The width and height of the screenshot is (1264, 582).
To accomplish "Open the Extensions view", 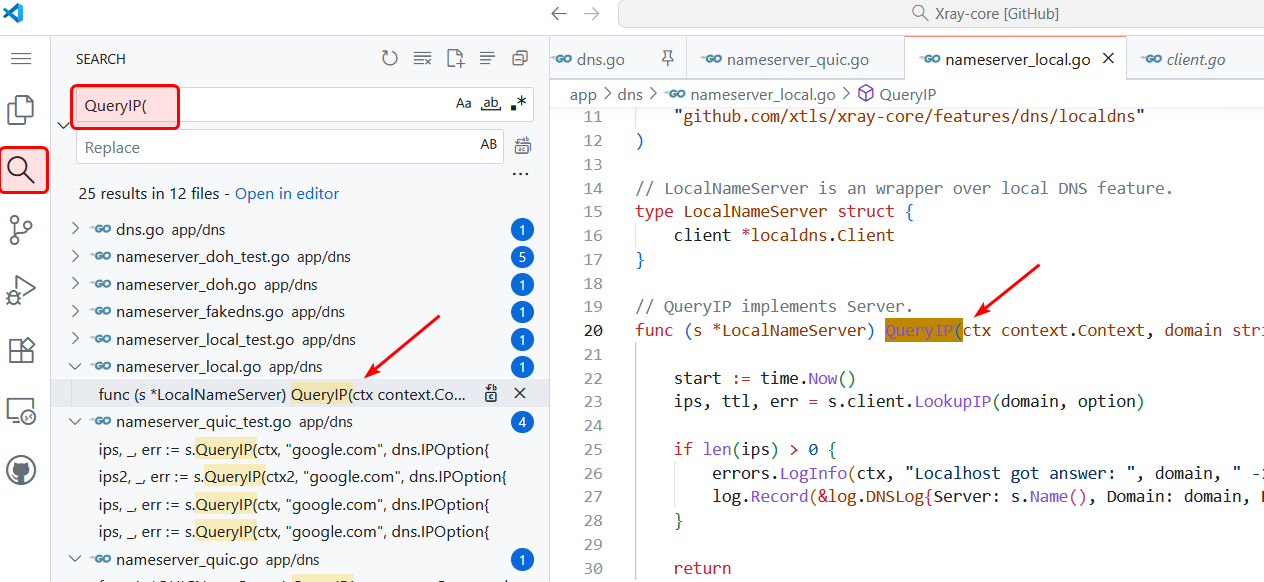I will click(x=21, y=350).
